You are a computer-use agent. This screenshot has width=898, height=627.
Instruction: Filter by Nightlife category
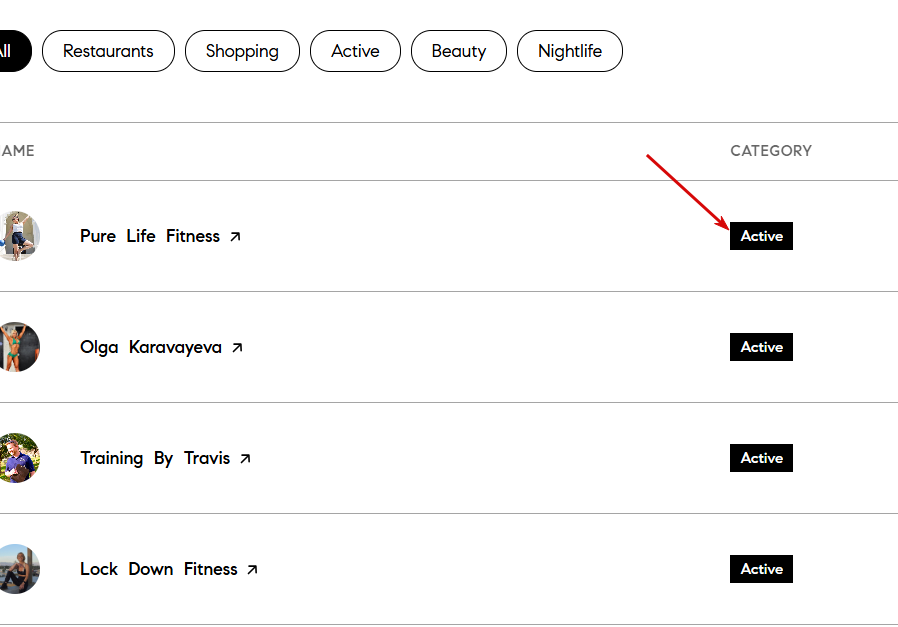(570, 51)
